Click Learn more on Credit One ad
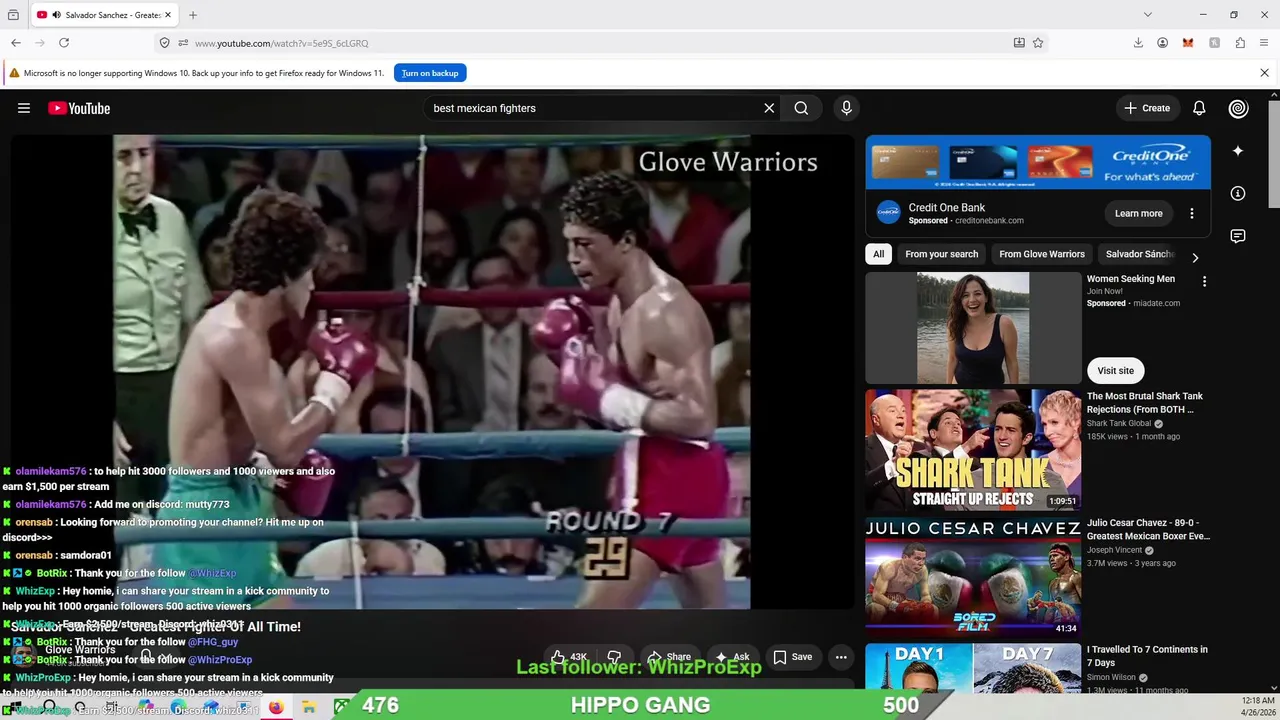The width and height of the screenshot is (1280, 720). coord(1139,213)
